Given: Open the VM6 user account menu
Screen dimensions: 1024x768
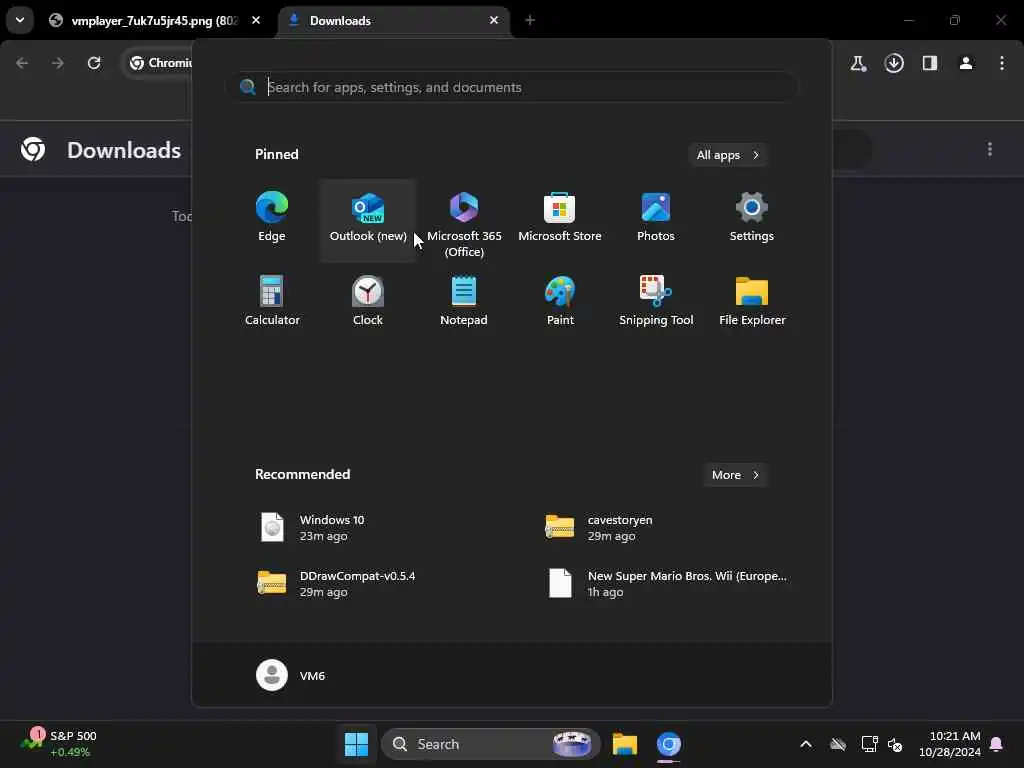Looking at the screenshot, I should pos(291,675).
